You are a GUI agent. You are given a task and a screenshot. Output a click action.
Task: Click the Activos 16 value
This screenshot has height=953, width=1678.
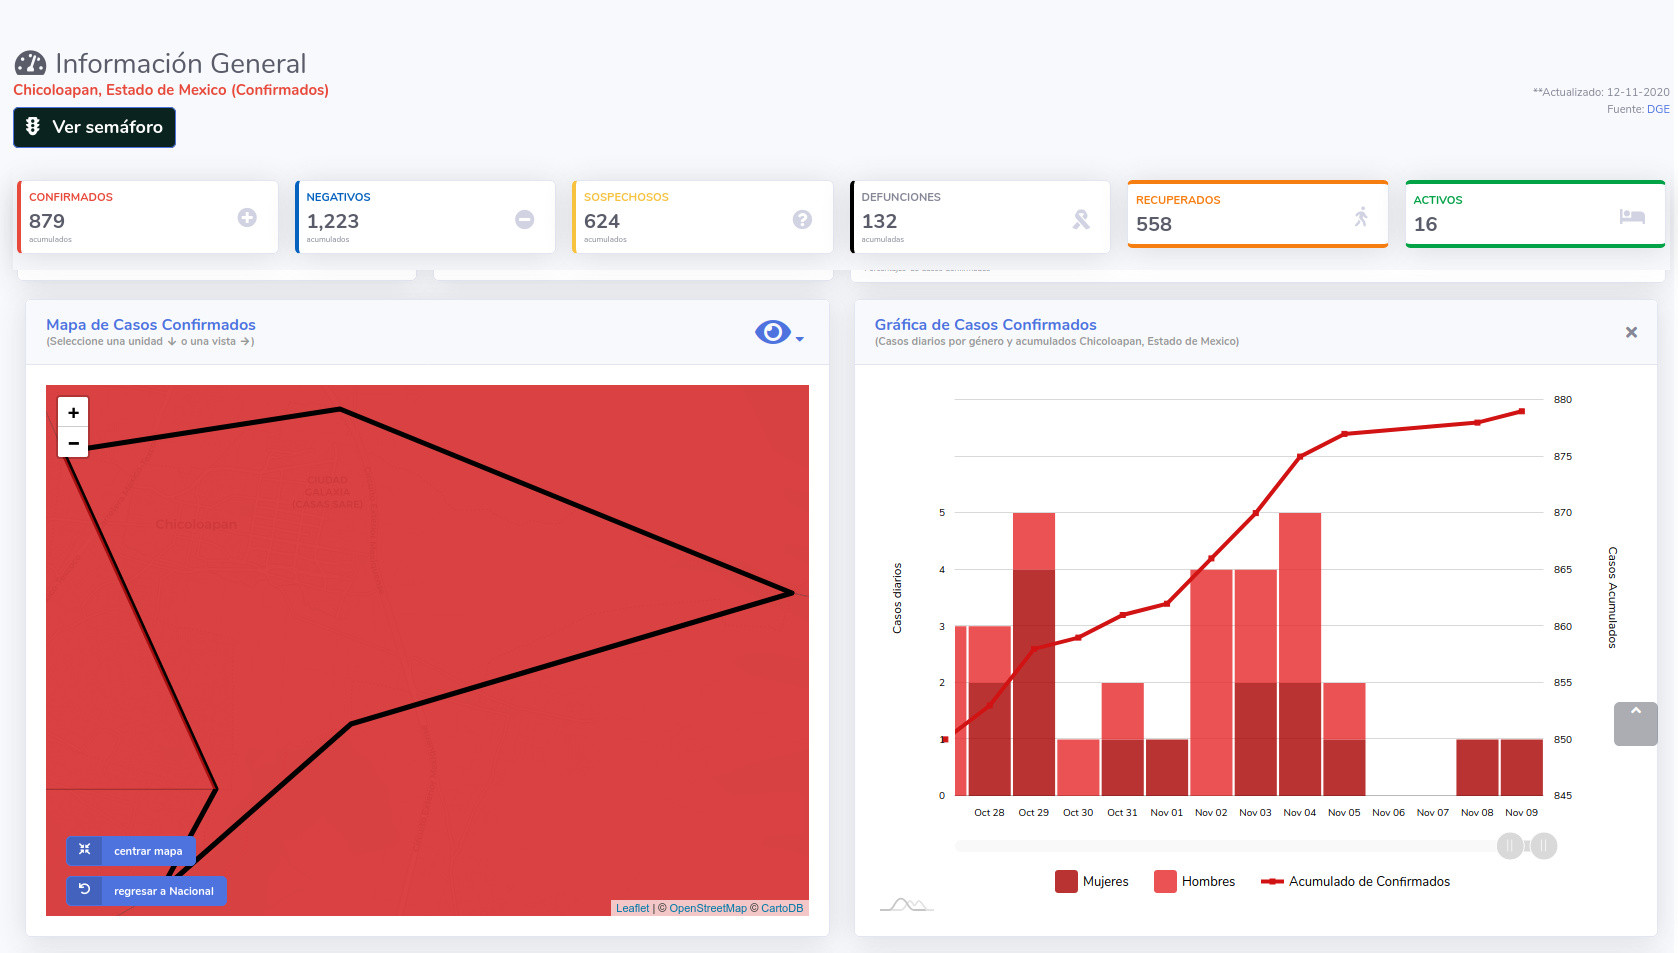(x=1426, y=224)
